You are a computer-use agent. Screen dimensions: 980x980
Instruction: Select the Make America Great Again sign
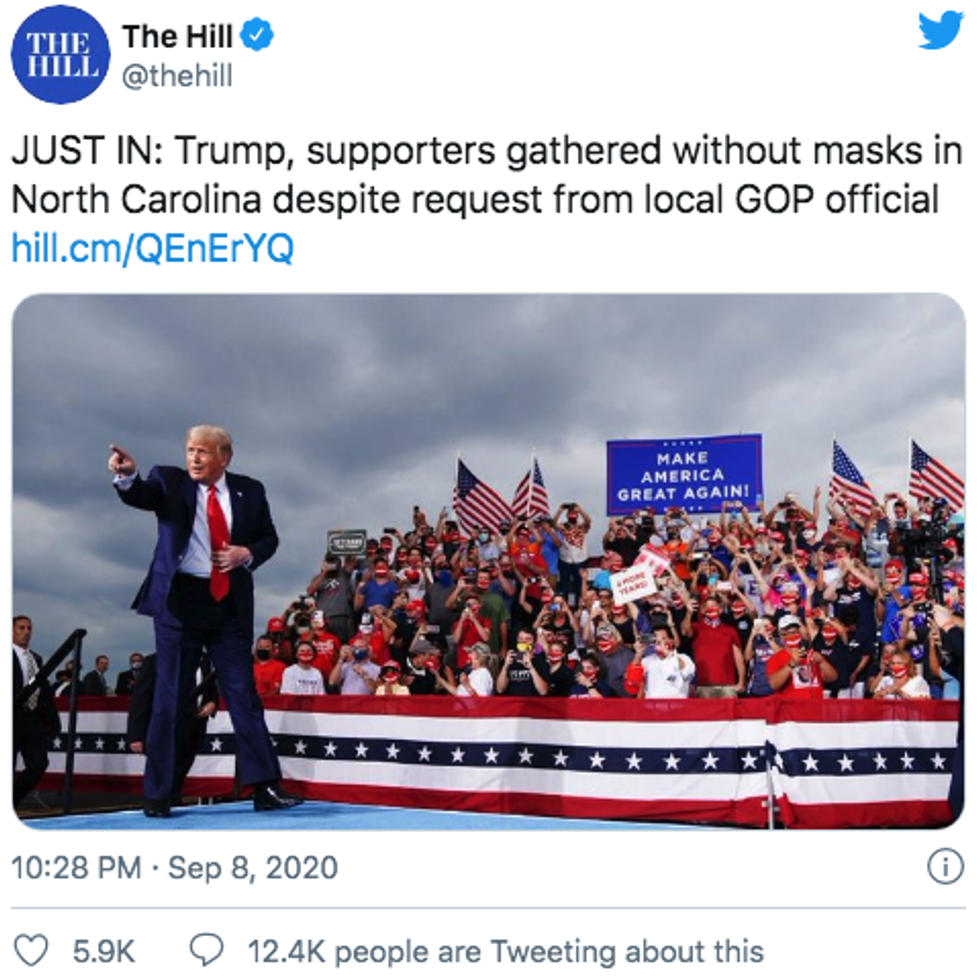pyautogui.click(x=684, y=474)
